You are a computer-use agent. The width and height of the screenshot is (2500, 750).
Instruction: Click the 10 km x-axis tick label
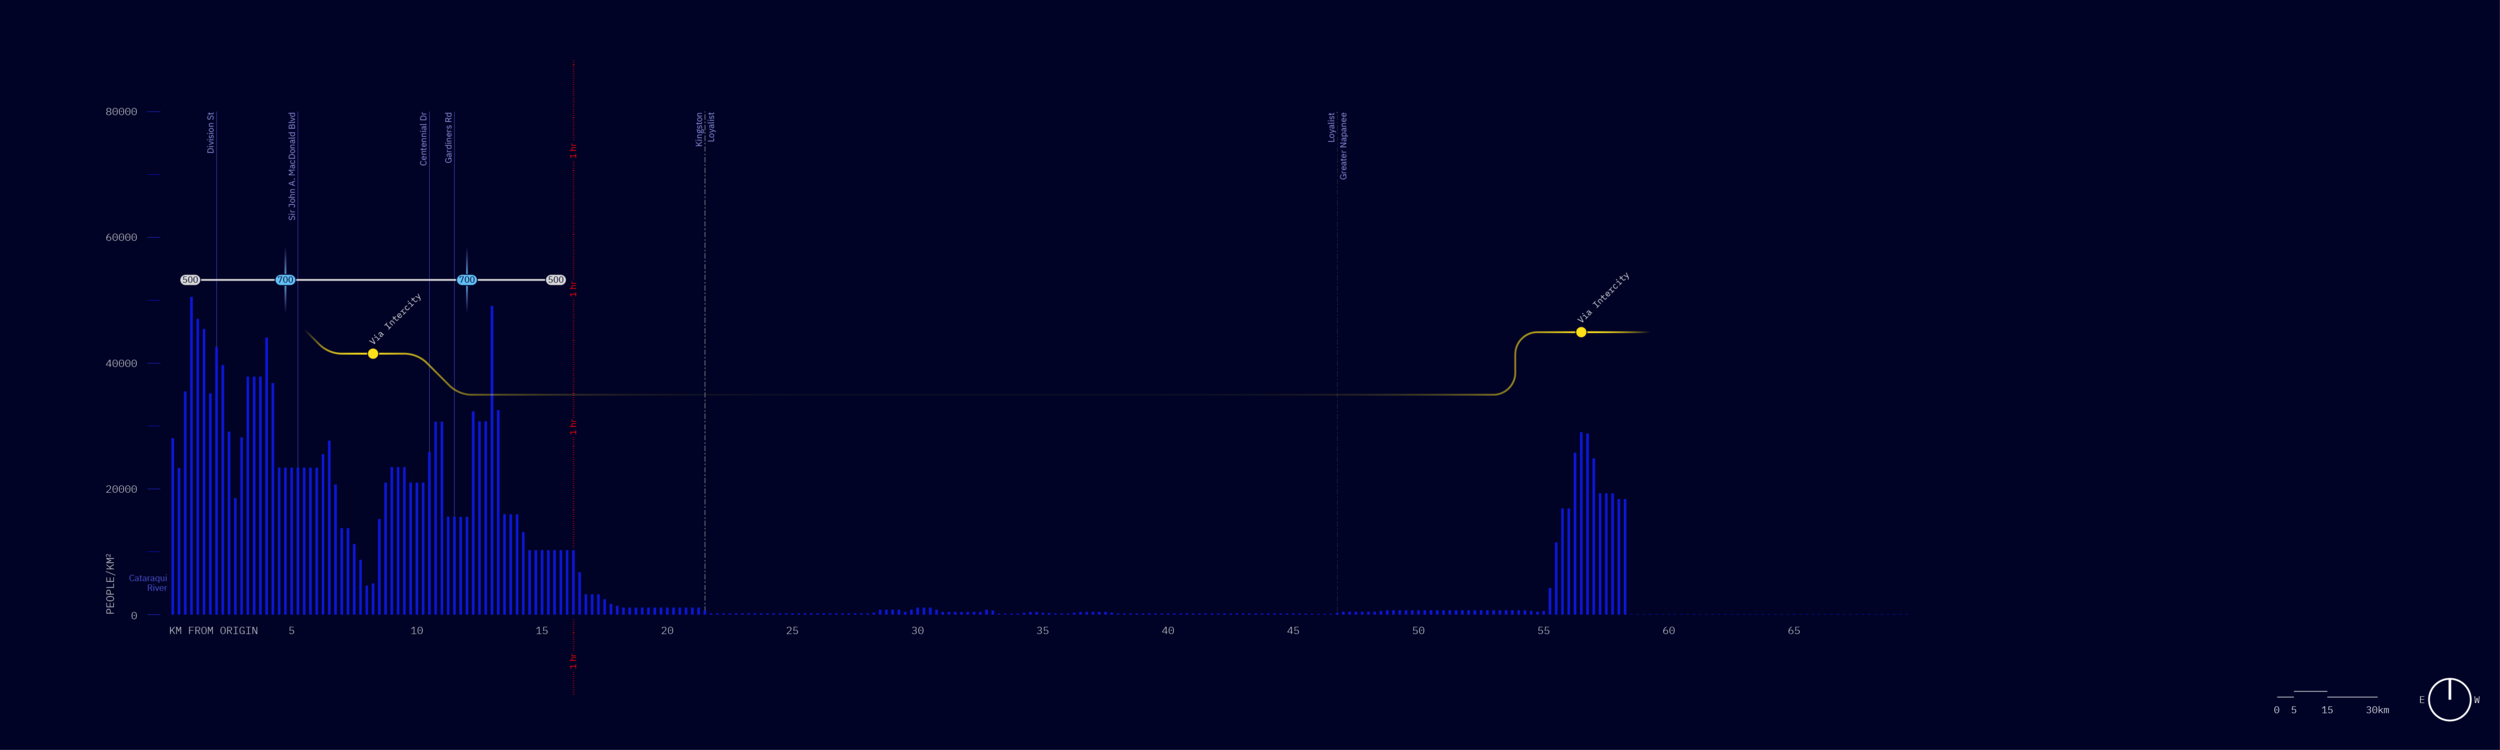(417, 631)
